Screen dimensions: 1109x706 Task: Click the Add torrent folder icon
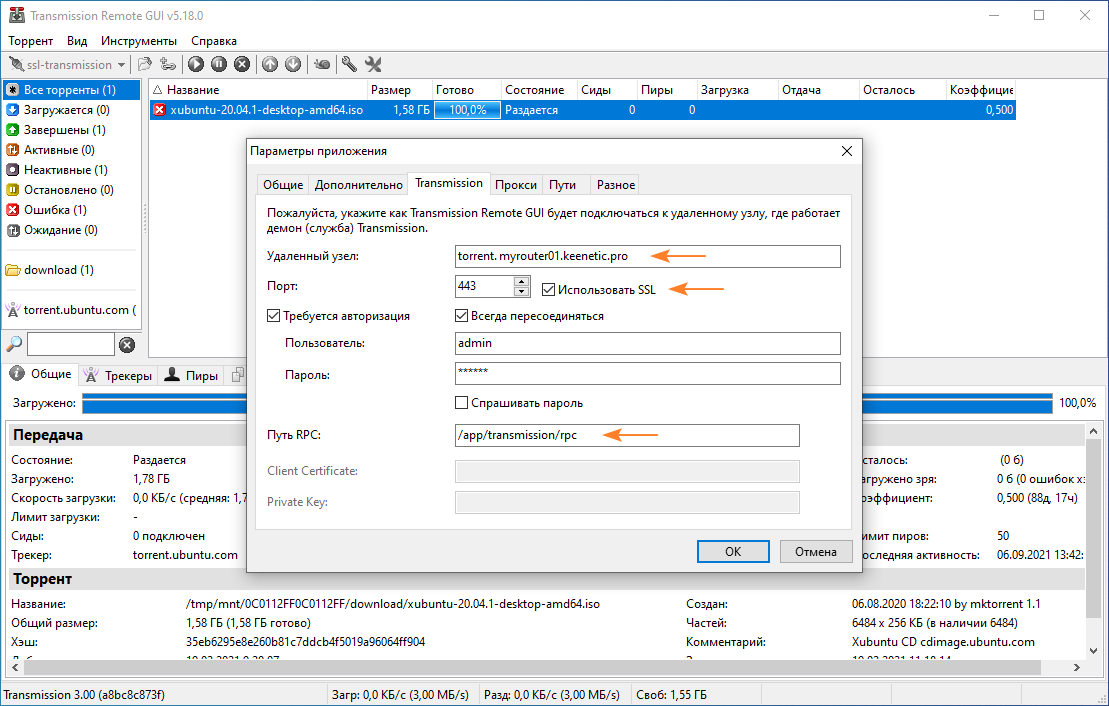(x=145, y=64)
